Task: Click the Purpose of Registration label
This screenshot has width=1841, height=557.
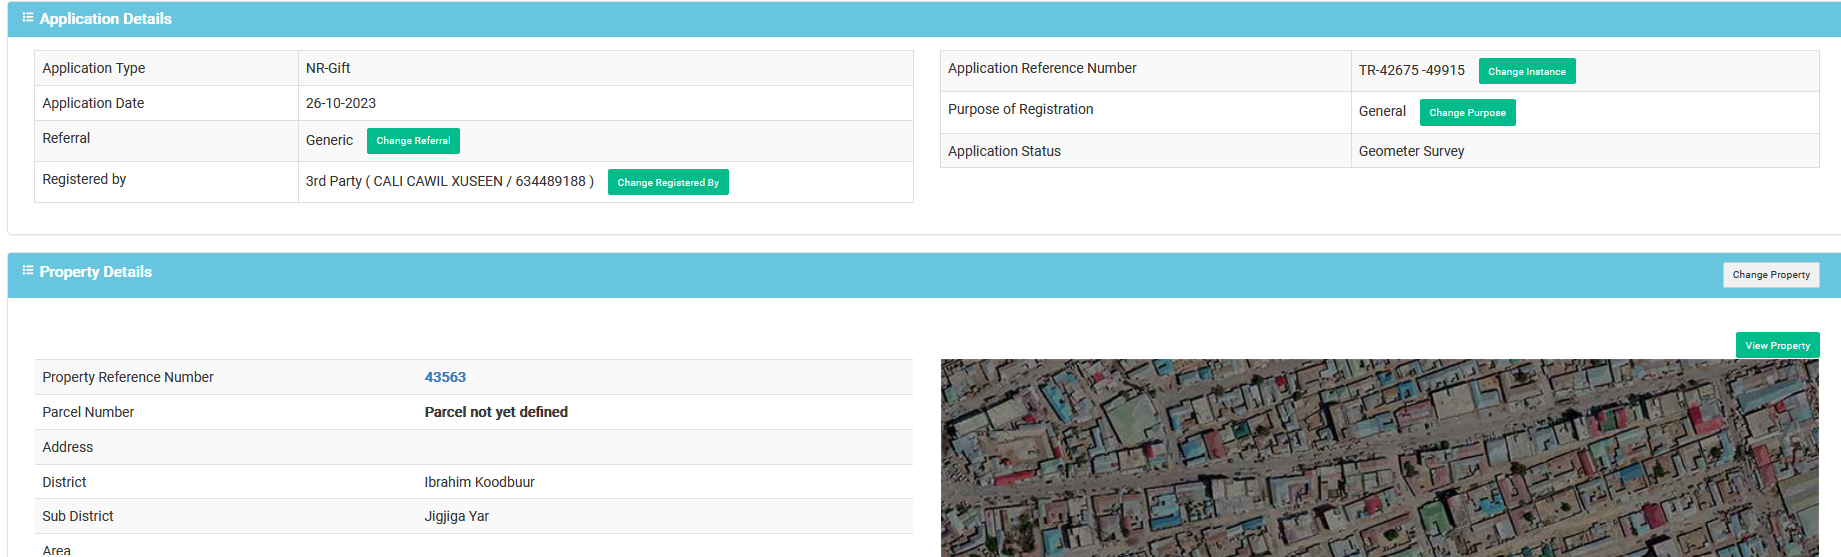Action: click(x=1020, y=109)
